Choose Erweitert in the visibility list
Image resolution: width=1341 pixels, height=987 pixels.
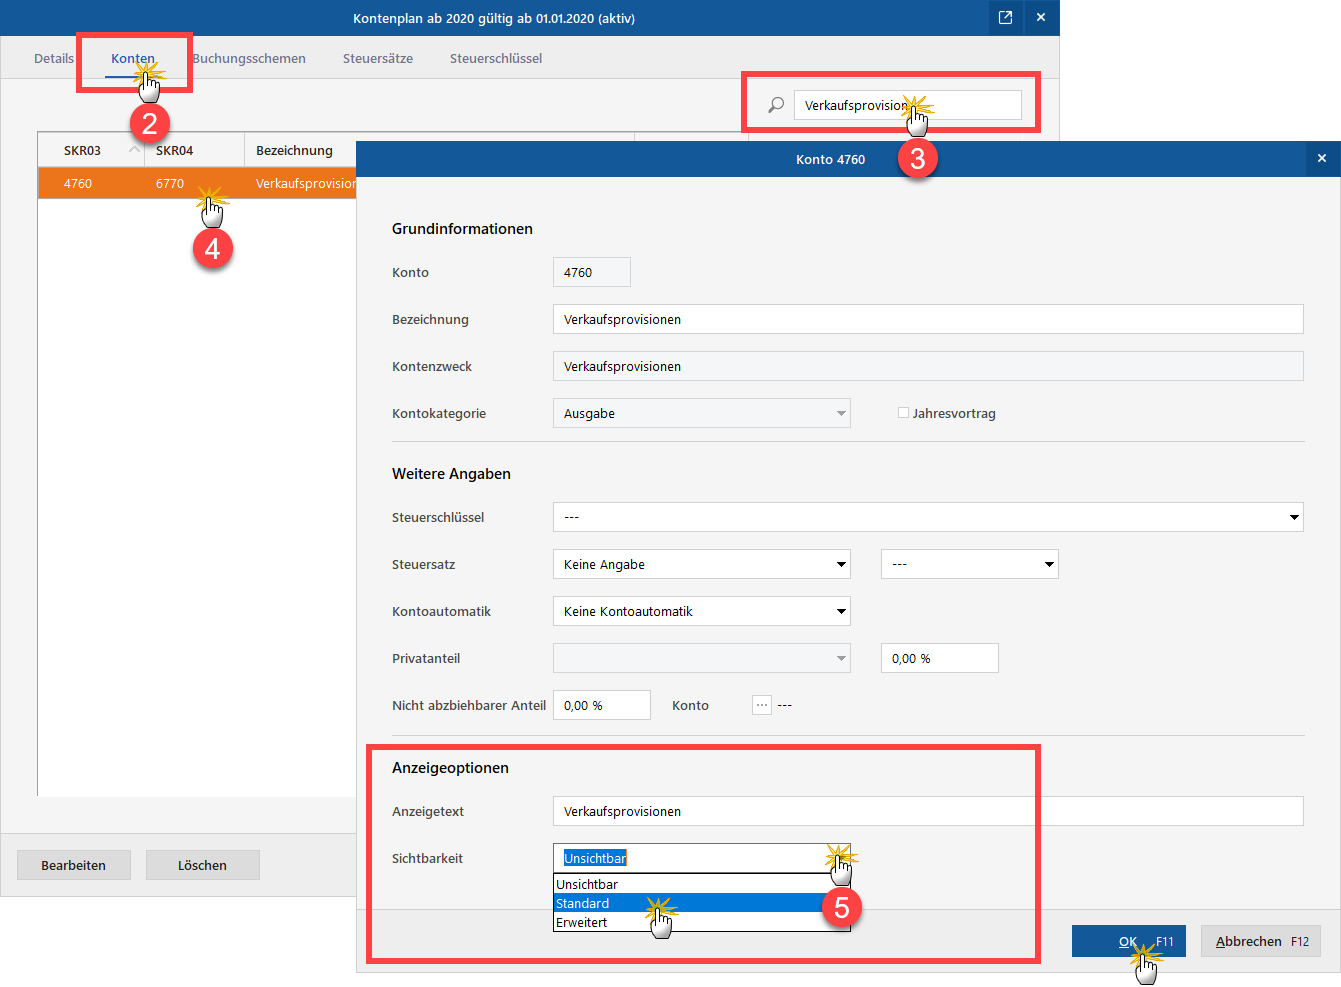(x=701, y=922)
